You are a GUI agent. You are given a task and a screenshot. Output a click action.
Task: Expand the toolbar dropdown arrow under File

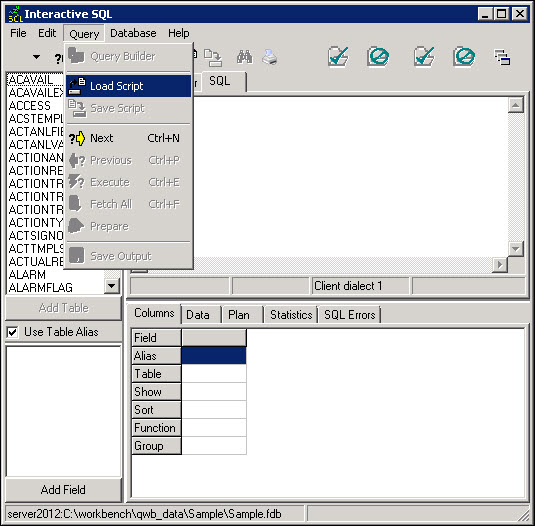36,57
